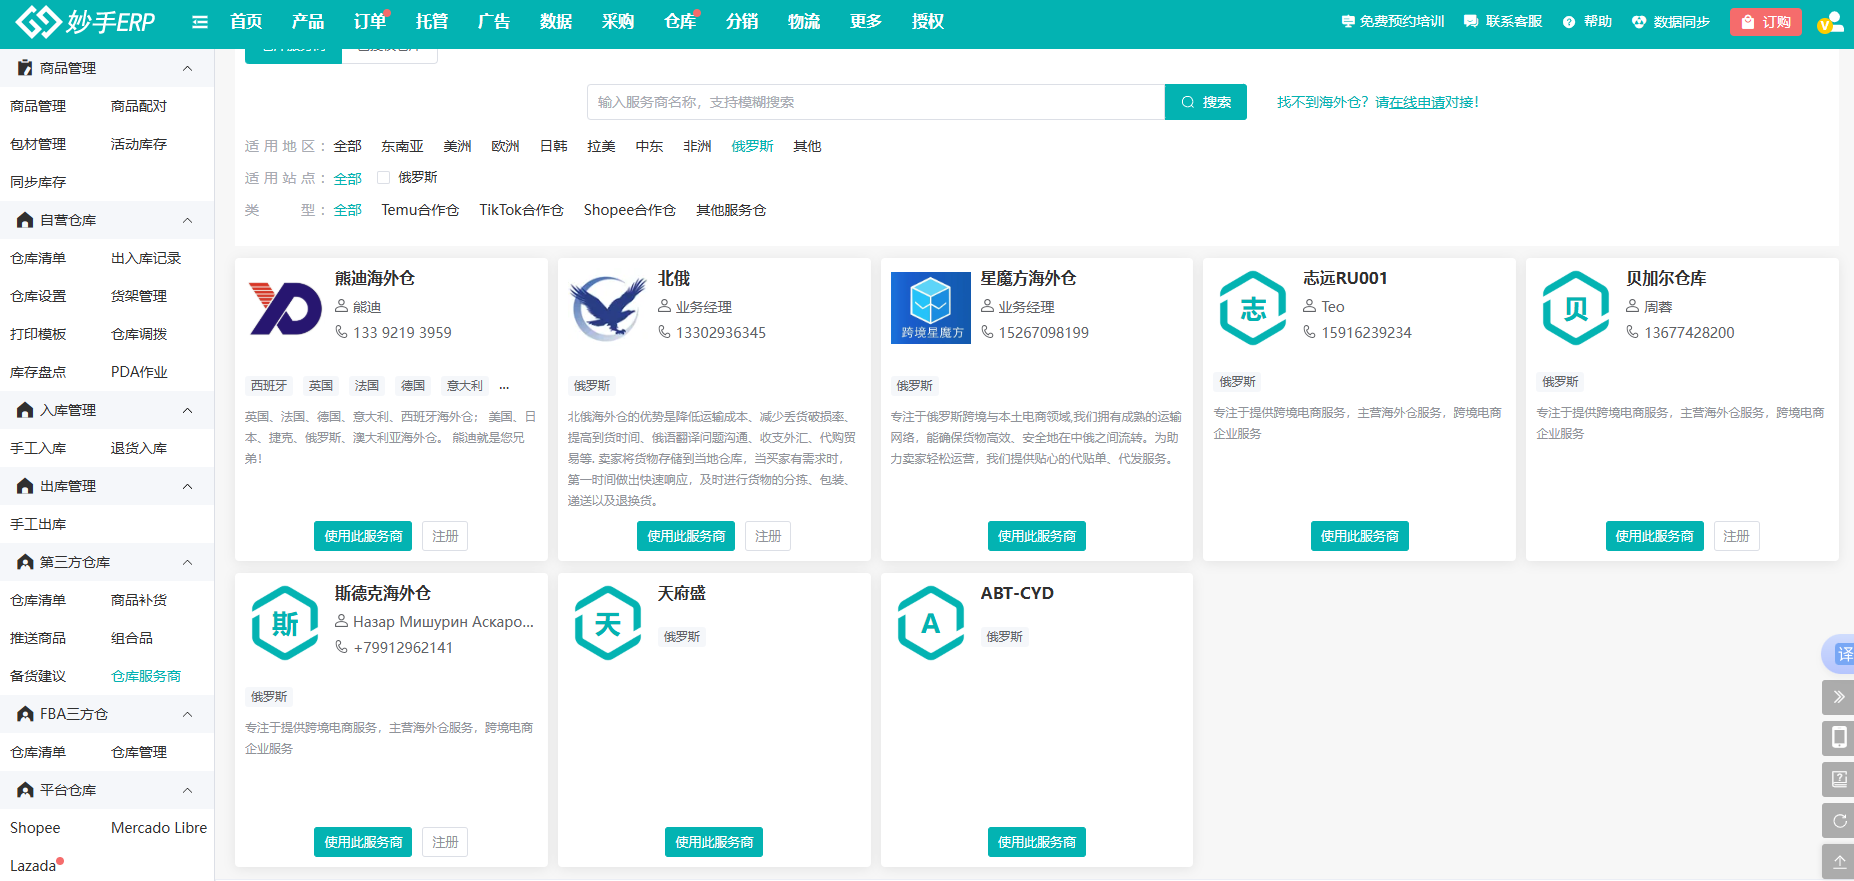
Task: Open the 订单 top menu
Action: [x=370, y=21]
